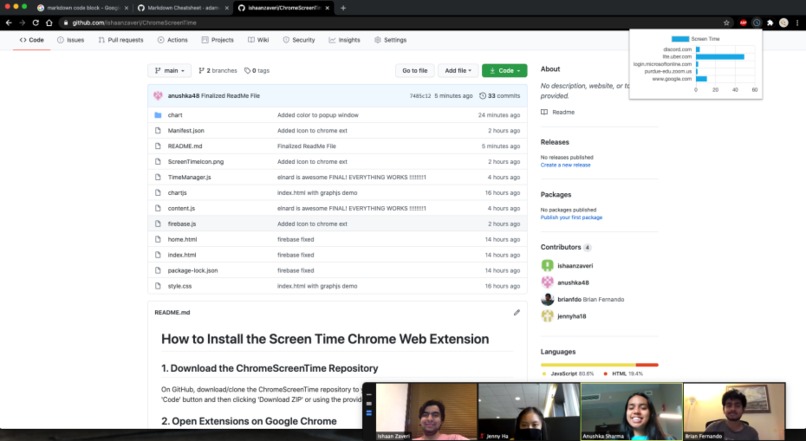Open the Wiki tab

coord(258,40)
